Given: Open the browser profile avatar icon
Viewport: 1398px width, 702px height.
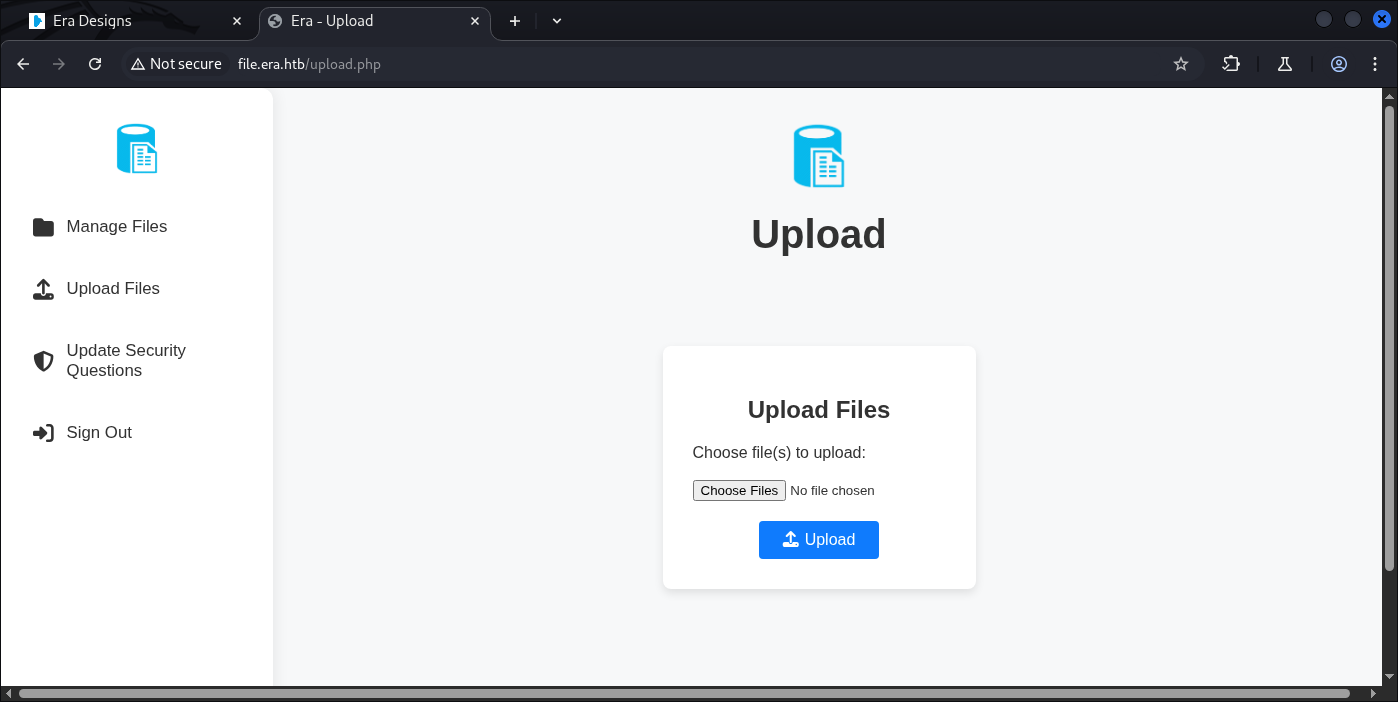Looking at the screenshot, I should (x=1339, y=64).
